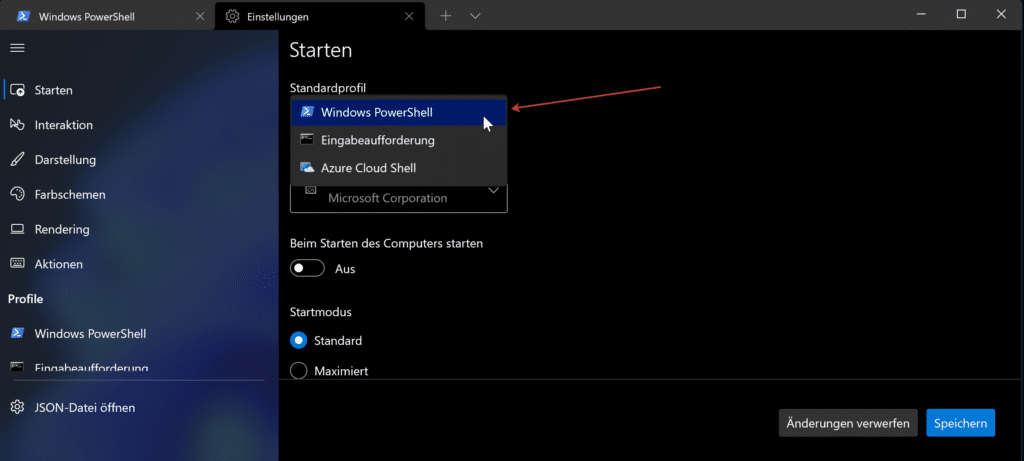The height and width of the screenshot is (461, 1024).
Task: Click Änderungen verwerfen button
Action: [847, 423]
